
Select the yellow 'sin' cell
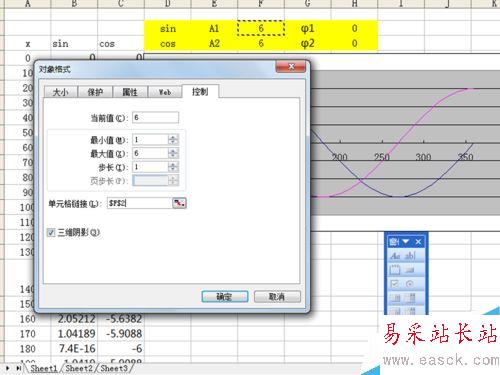click(168, 29)
